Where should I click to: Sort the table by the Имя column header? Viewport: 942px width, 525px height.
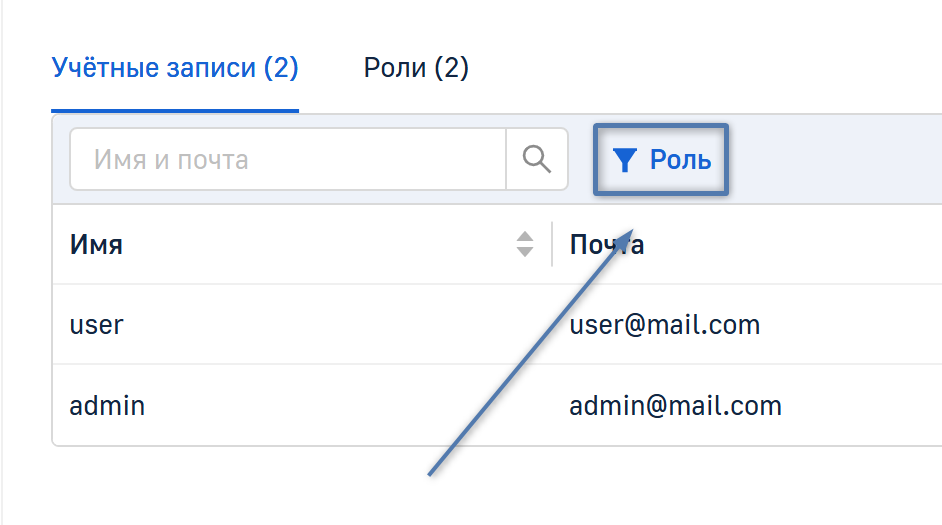pos(96,245)
